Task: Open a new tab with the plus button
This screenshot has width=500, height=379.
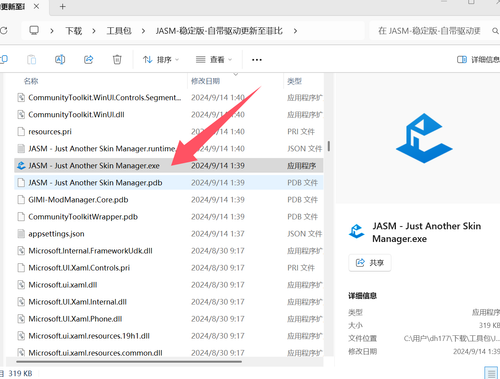Action: [62, 6]
